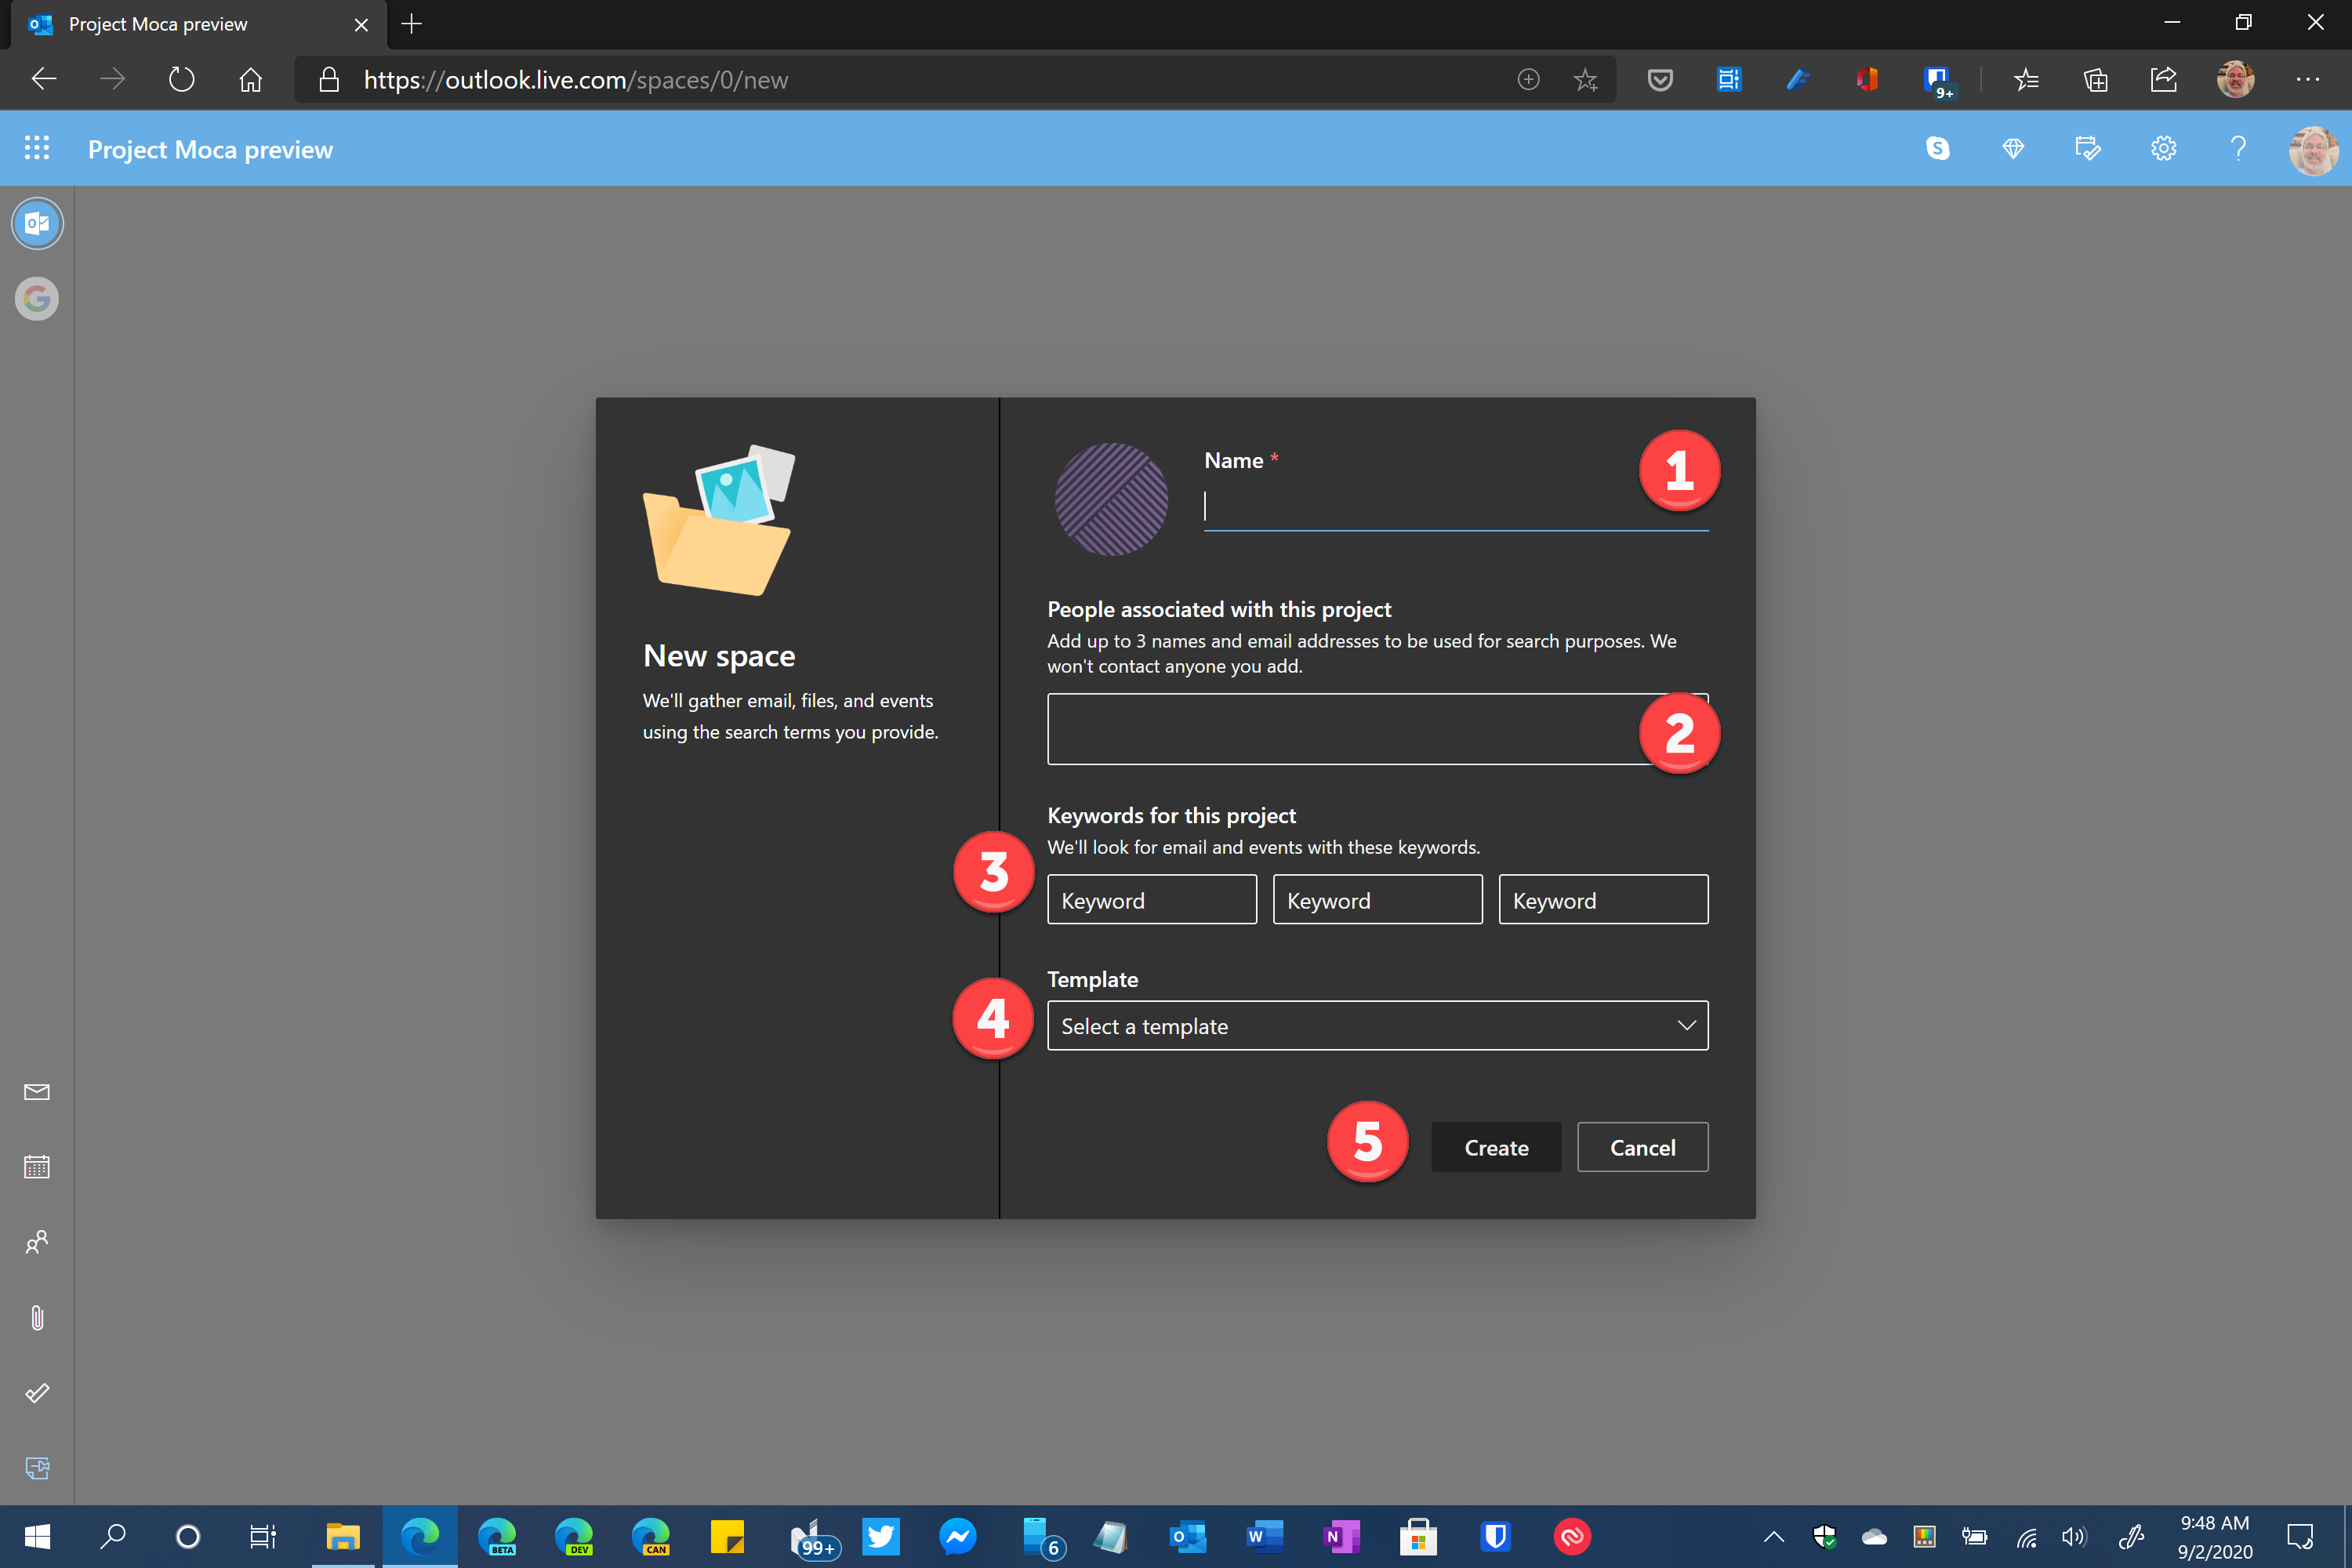Open the app launcher grid icon
Screen dimensions: 2352x1568
[x=37, y=147]
